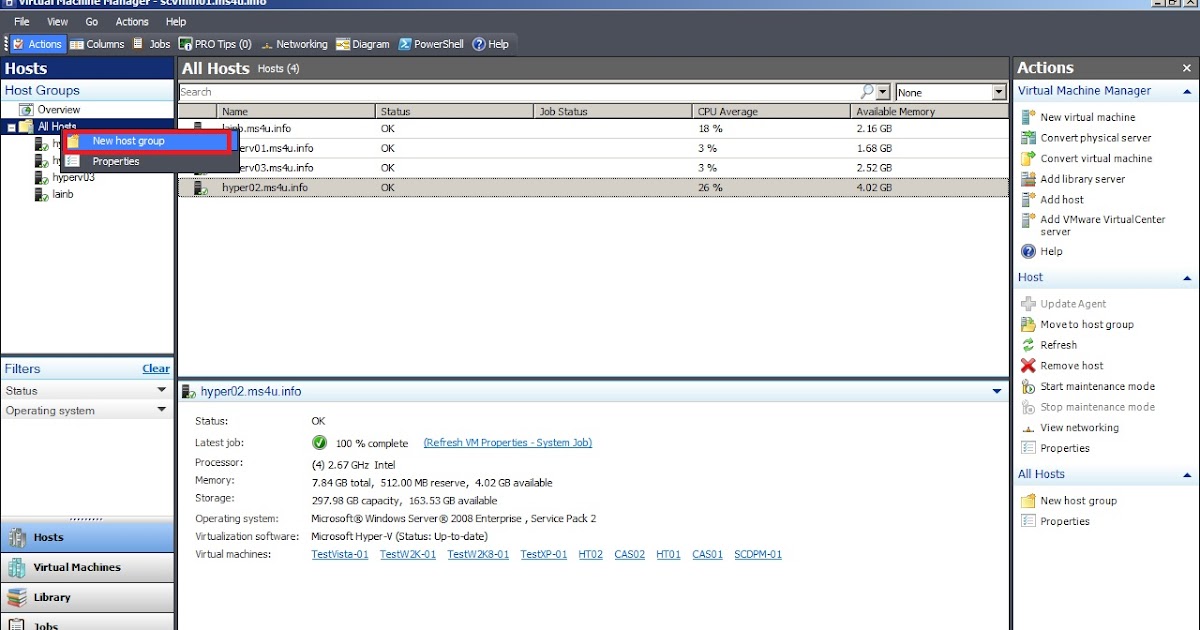Open the TestVista-01 virtual machine link
Screen dimensions: 1200x630
339,554
